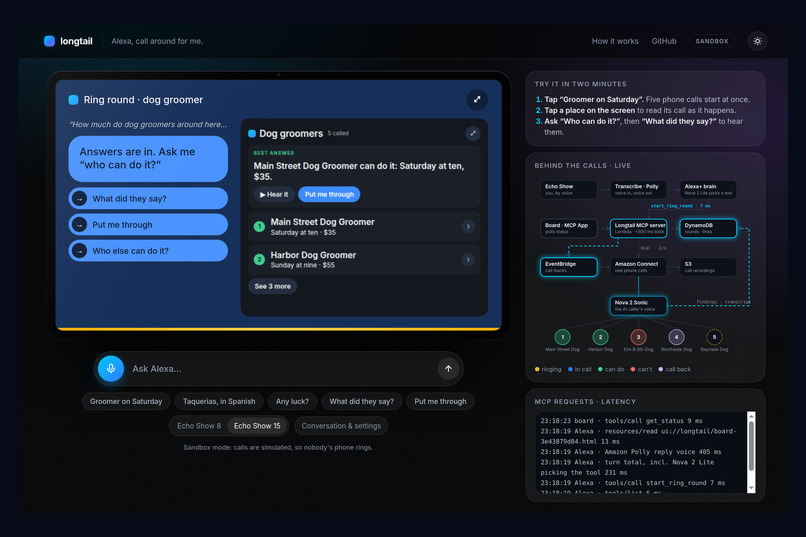Viewport: 806px width, 537px height.
Task: Click What did they say? chip below input
Action: tap(361, 401)
